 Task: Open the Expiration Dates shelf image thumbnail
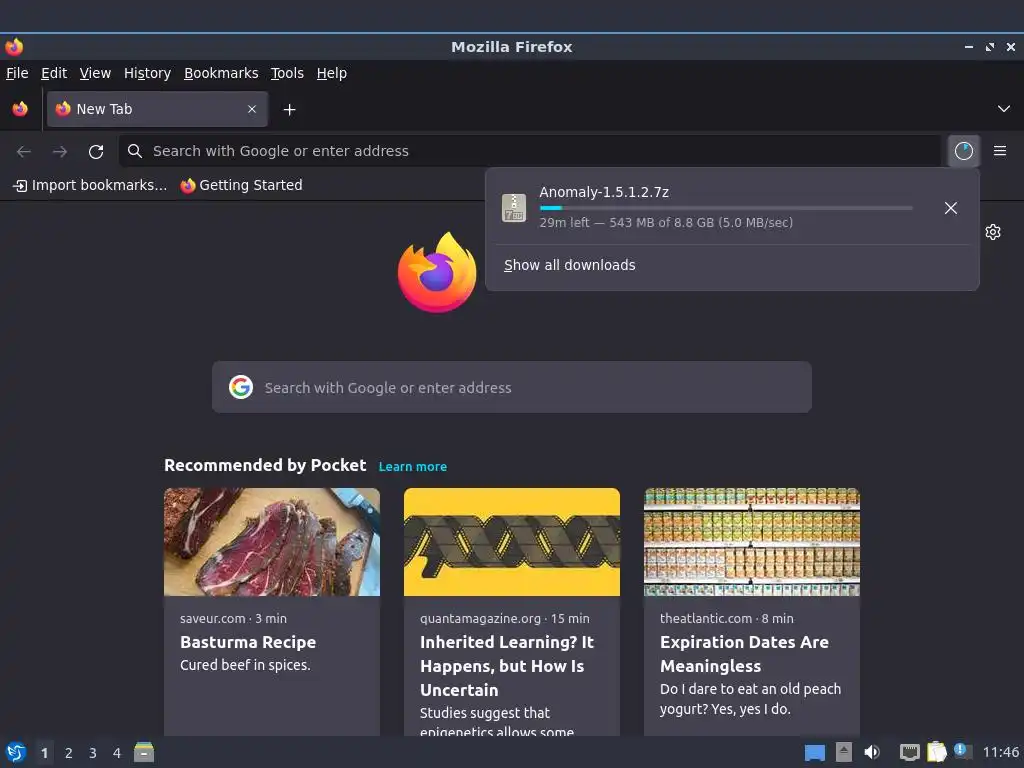click(752, 542)
